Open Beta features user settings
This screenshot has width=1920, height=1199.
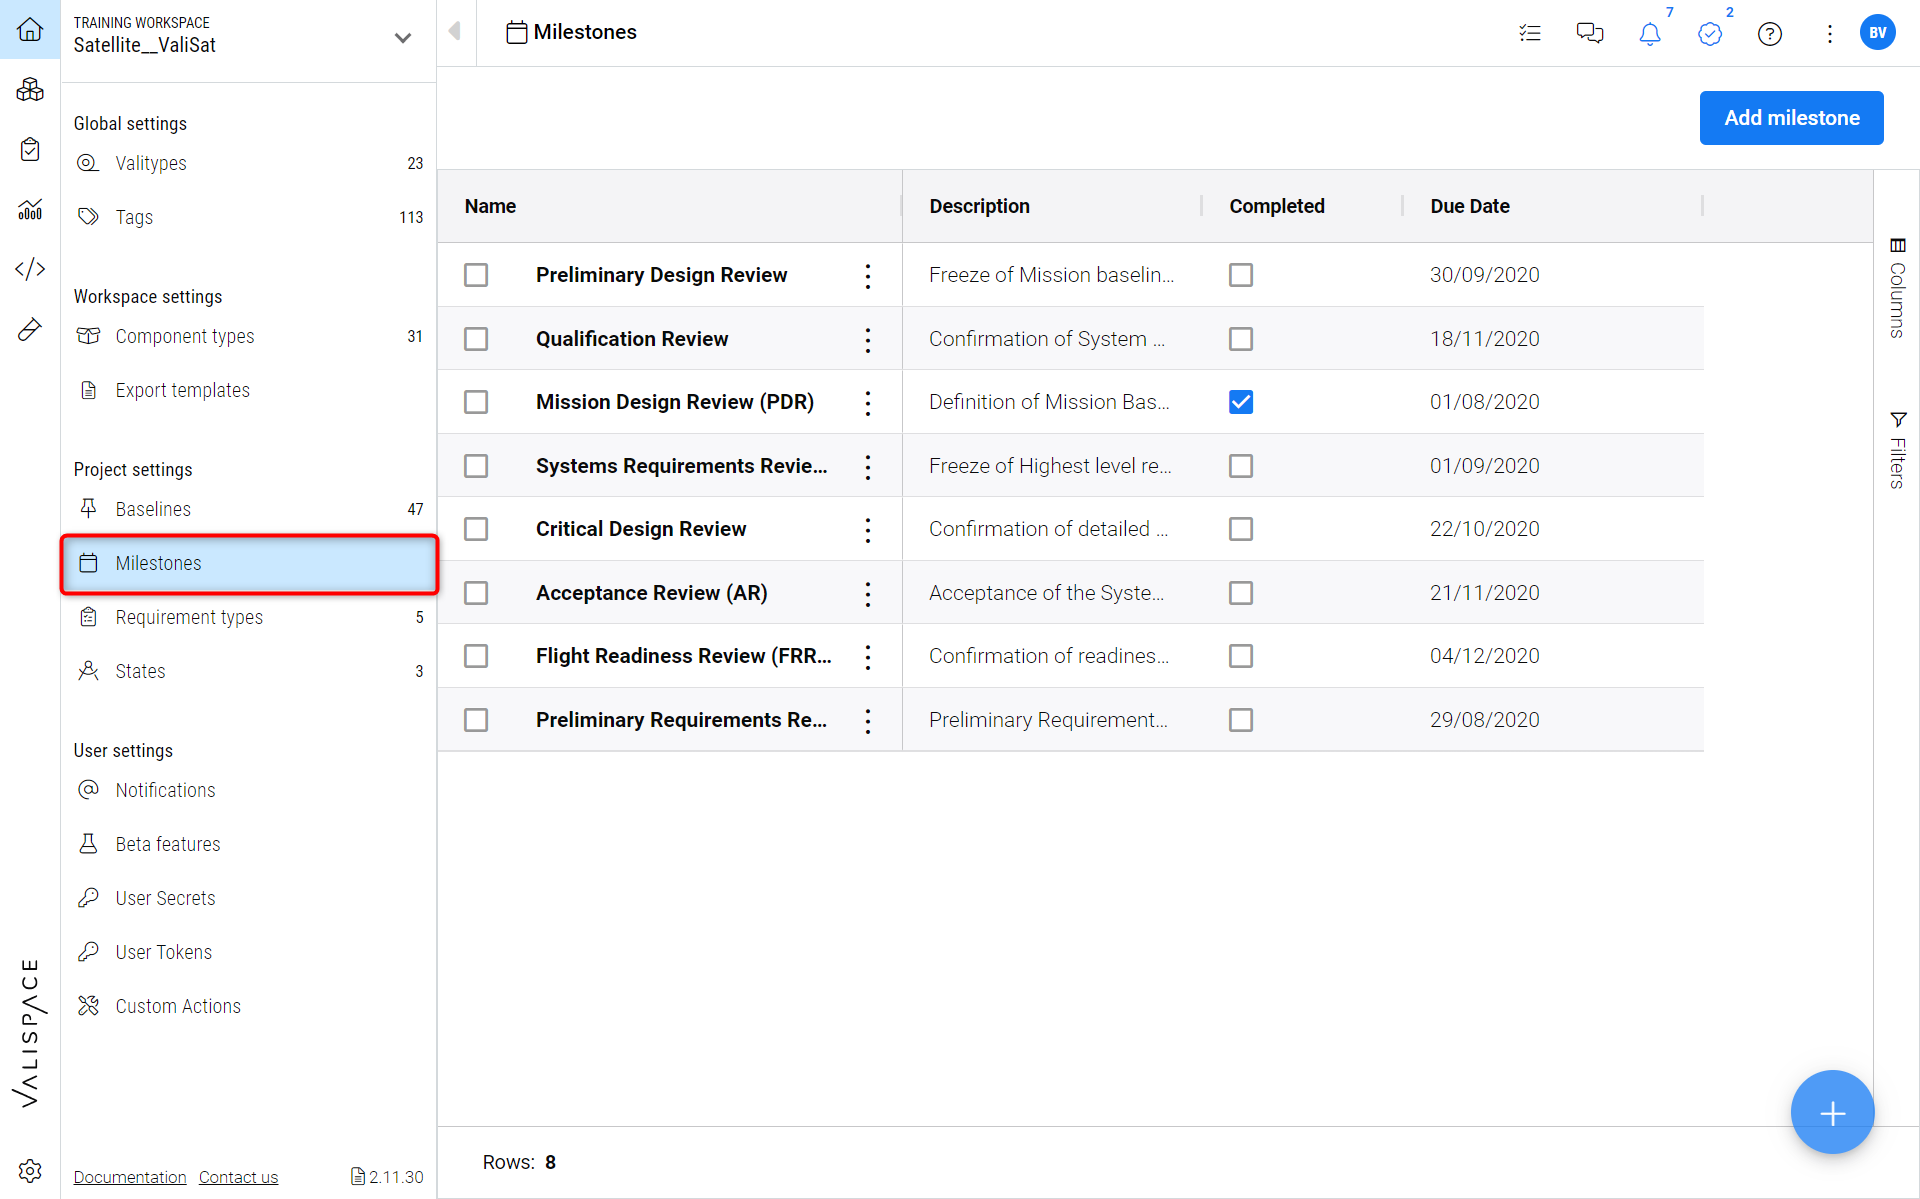coord(249,844)
